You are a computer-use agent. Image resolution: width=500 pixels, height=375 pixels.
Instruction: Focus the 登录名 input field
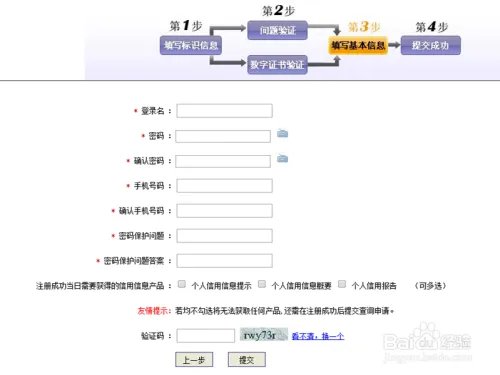(224, 111)
